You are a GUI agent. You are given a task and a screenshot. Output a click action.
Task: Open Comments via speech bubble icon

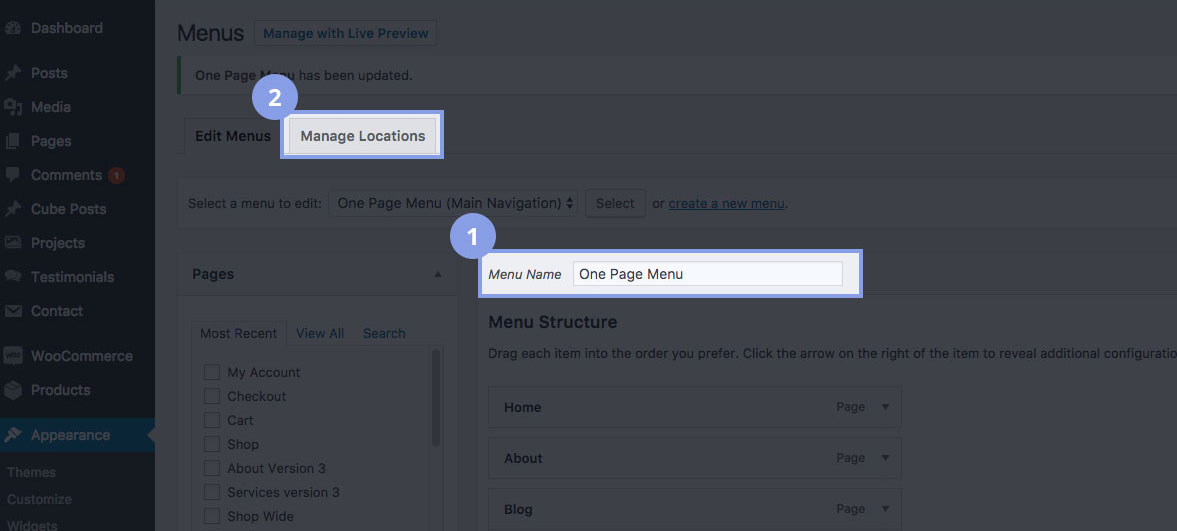pos(14,175)
